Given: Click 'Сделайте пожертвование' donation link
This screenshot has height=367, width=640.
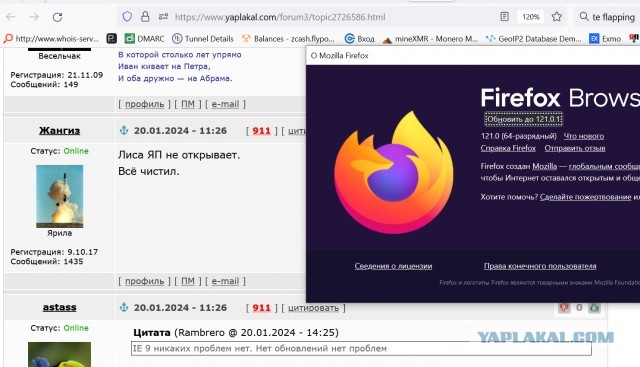Looking at the screenshot, I should tap(585, 197).
